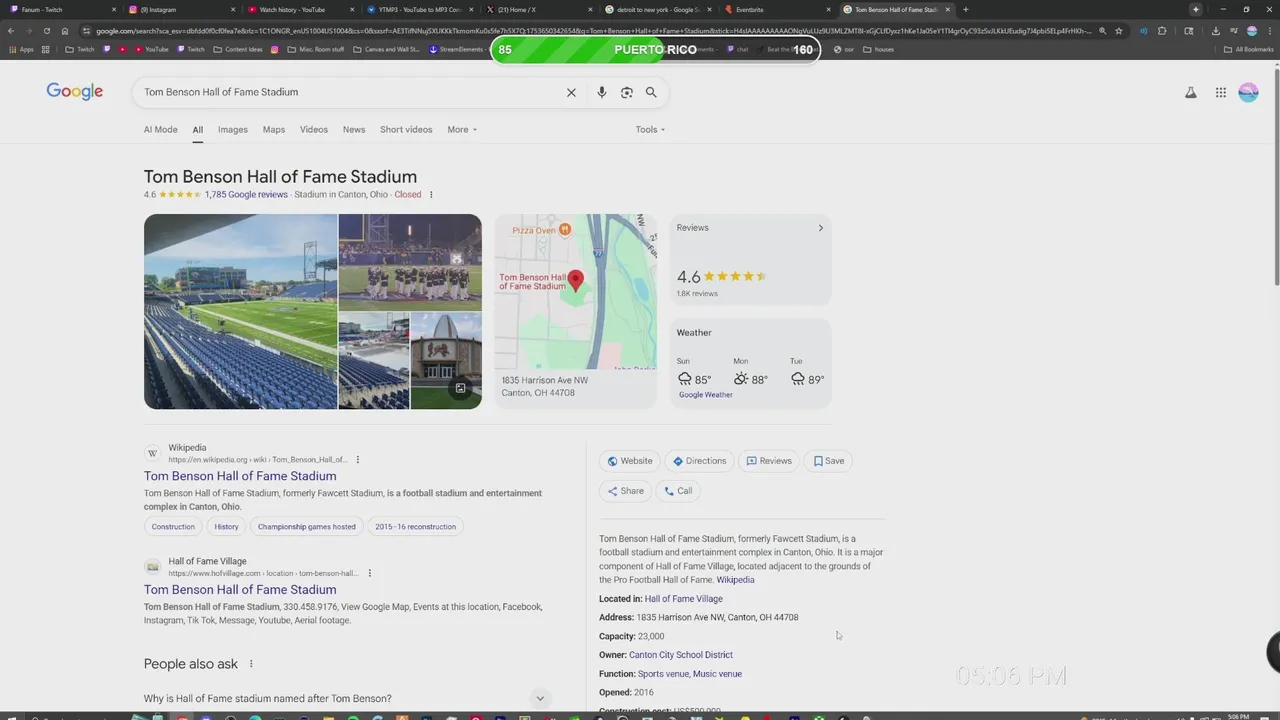
Task: Open three-dot menu for Wikipedia result
Action: 357,460
